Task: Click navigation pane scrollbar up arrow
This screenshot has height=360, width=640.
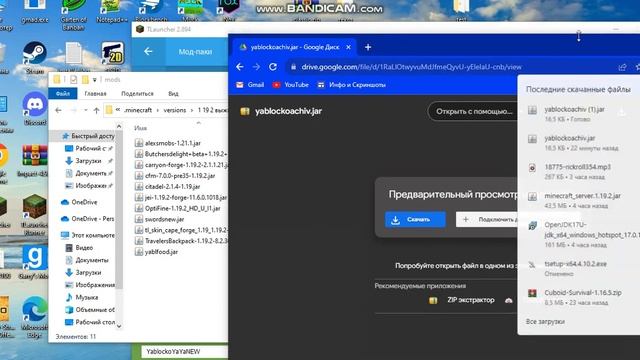Action: point(119,127)
